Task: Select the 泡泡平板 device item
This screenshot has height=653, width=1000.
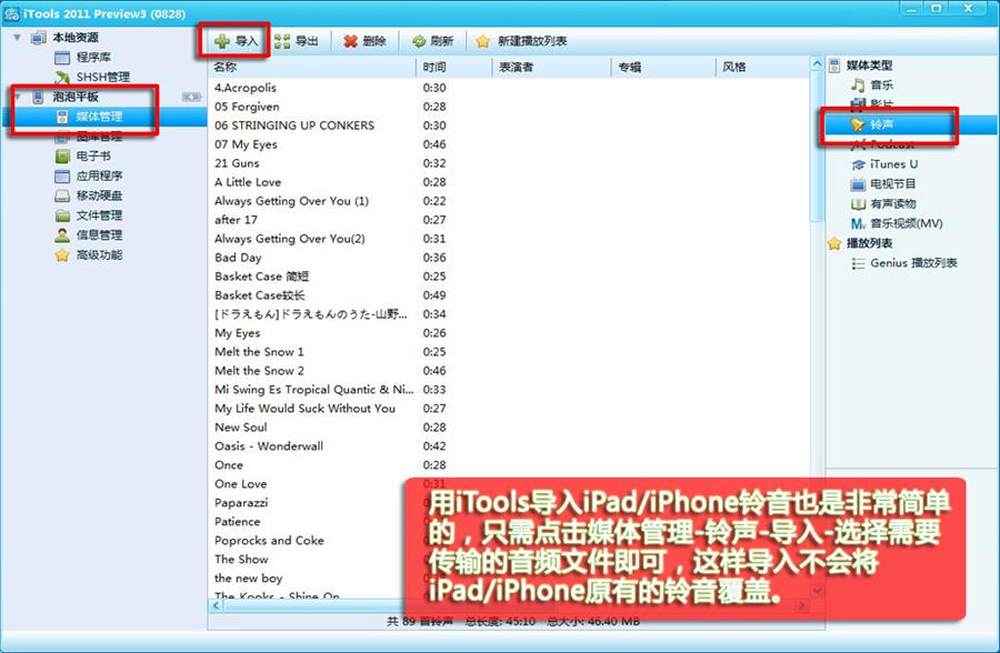Action: [x=65, y=97]
